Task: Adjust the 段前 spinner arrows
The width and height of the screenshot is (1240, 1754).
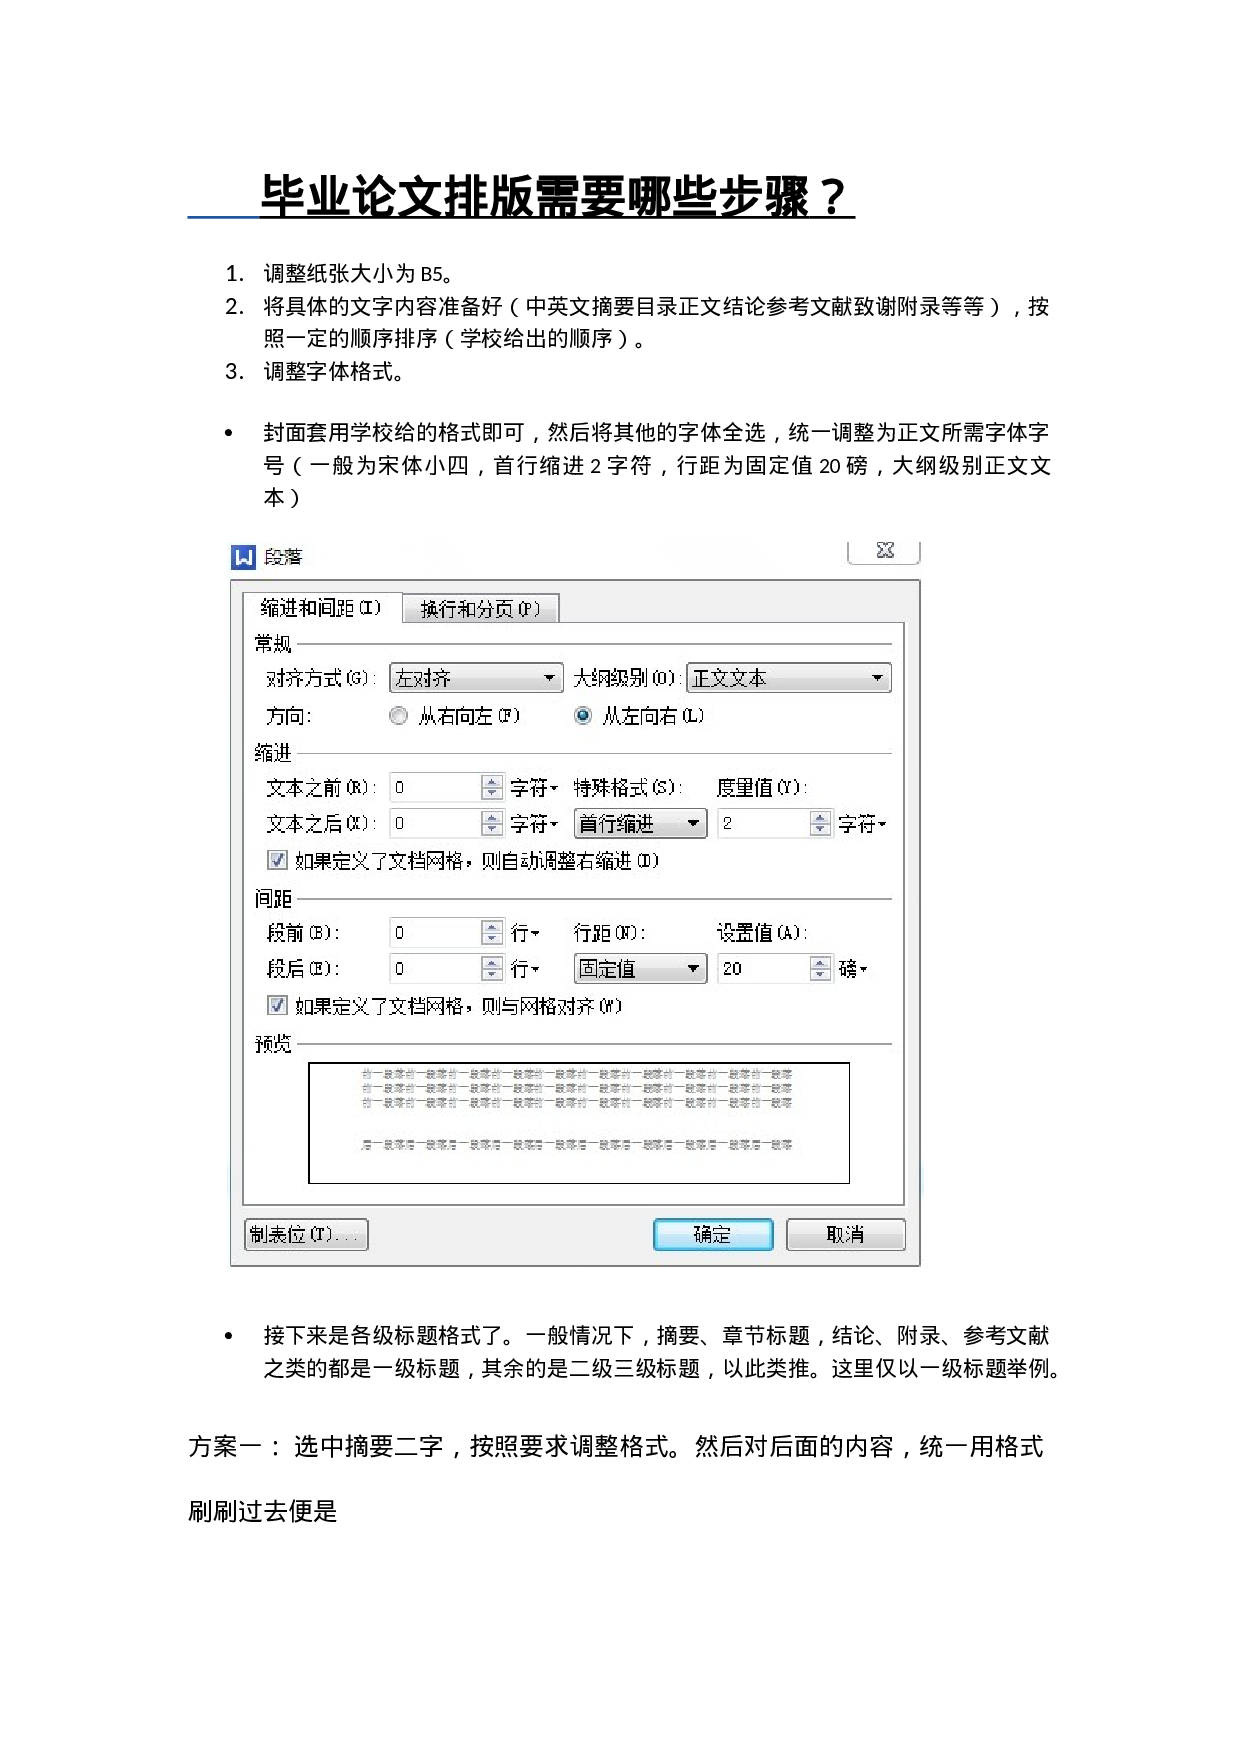Action: pyautogui.click(x=491, y=933)
